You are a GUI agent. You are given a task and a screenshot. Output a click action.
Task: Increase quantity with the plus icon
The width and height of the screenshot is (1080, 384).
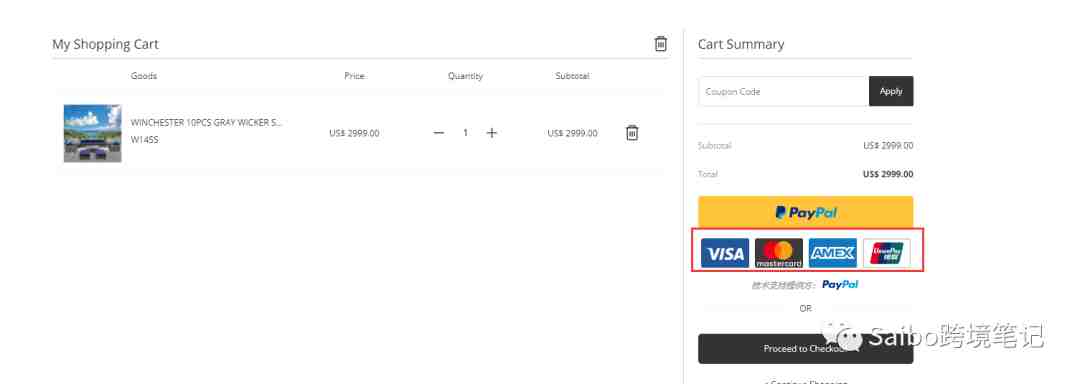pos(491,133)
